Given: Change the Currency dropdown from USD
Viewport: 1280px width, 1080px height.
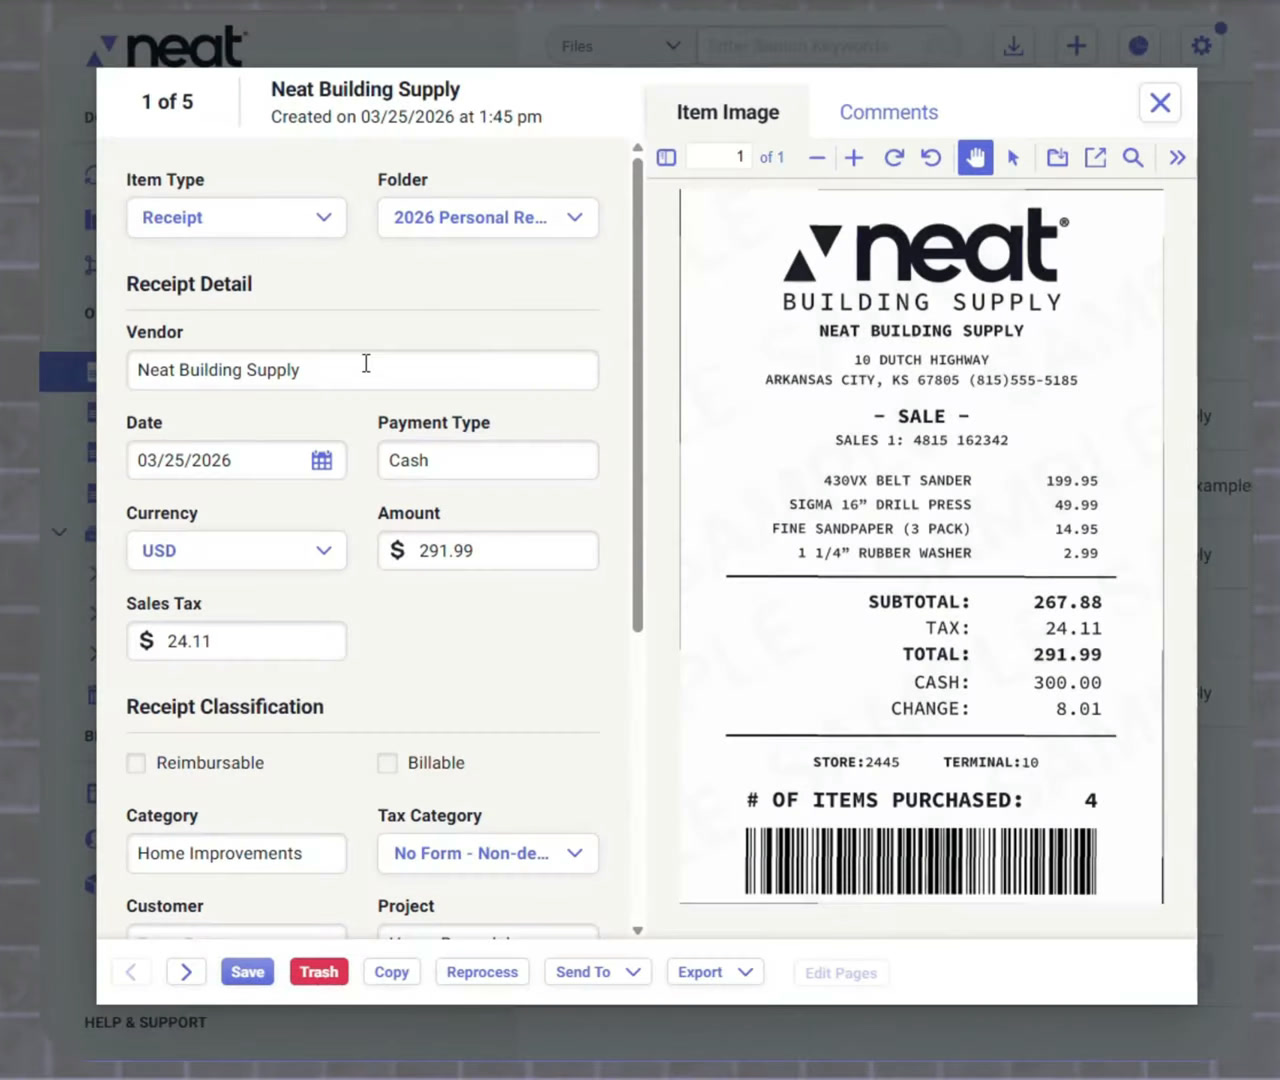Looking at the screenshot, I should click(x=236, y=551).
